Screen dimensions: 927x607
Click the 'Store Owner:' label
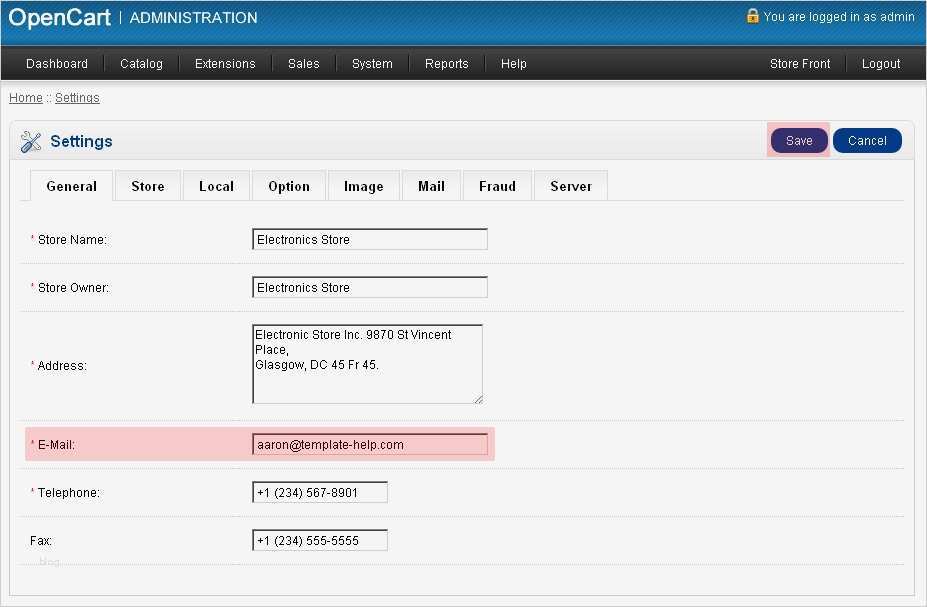pos(74,288)
